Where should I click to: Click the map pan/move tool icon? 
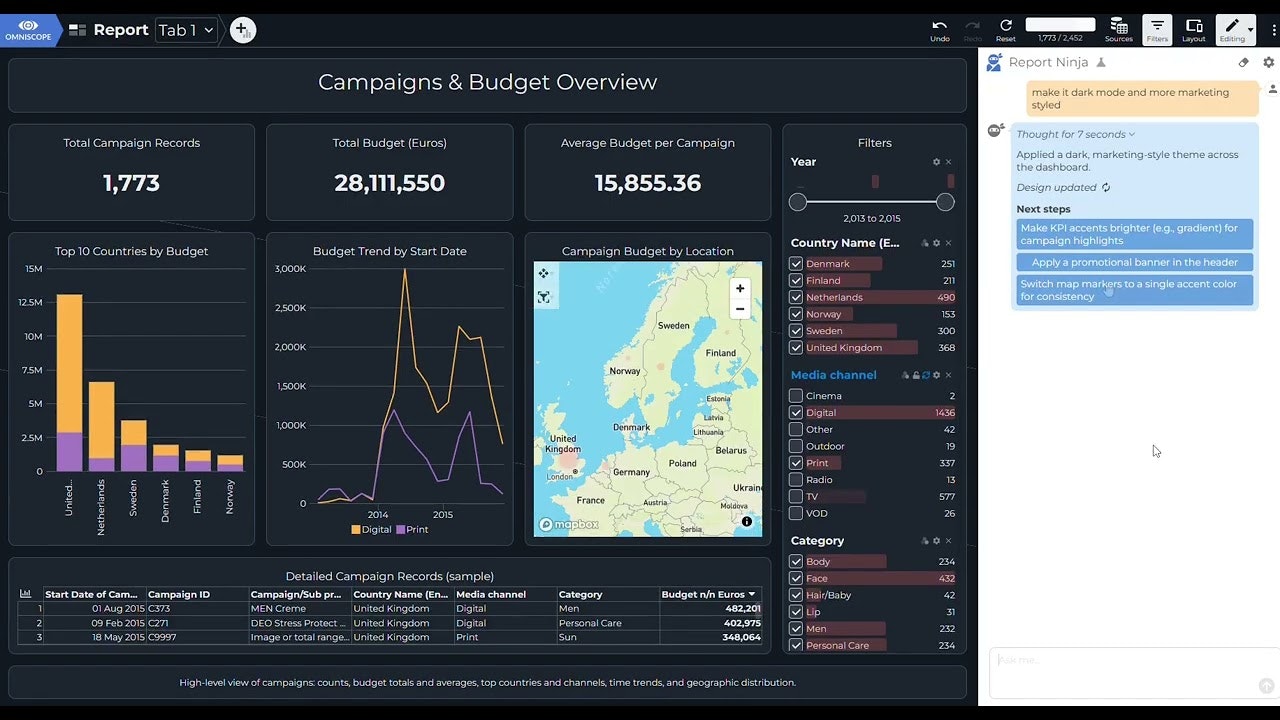(544, 273)
